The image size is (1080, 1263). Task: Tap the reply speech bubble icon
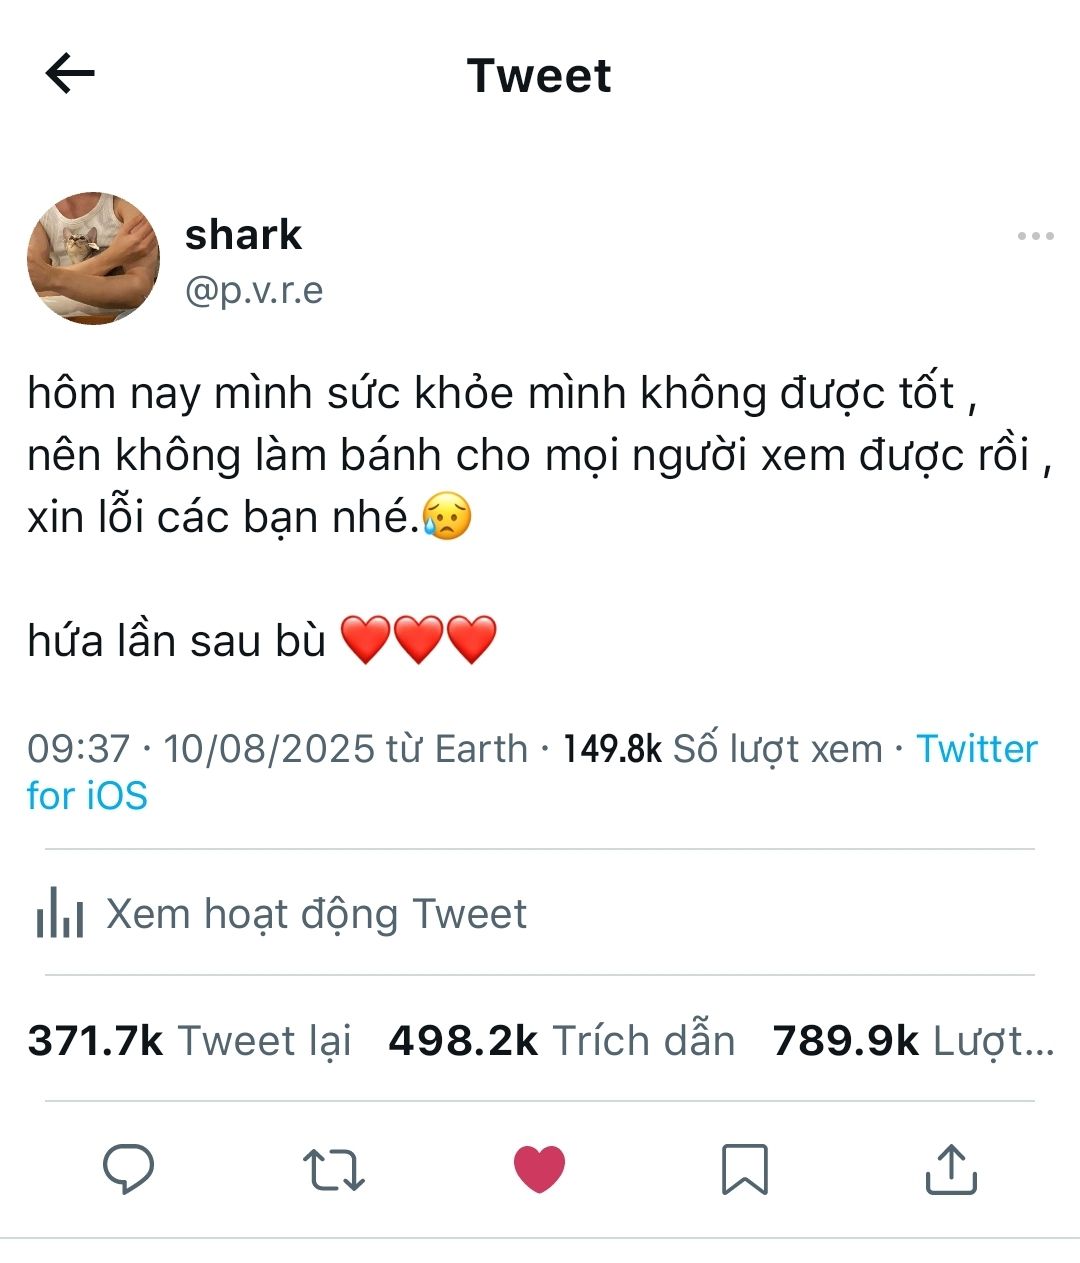click(129, 1168)
